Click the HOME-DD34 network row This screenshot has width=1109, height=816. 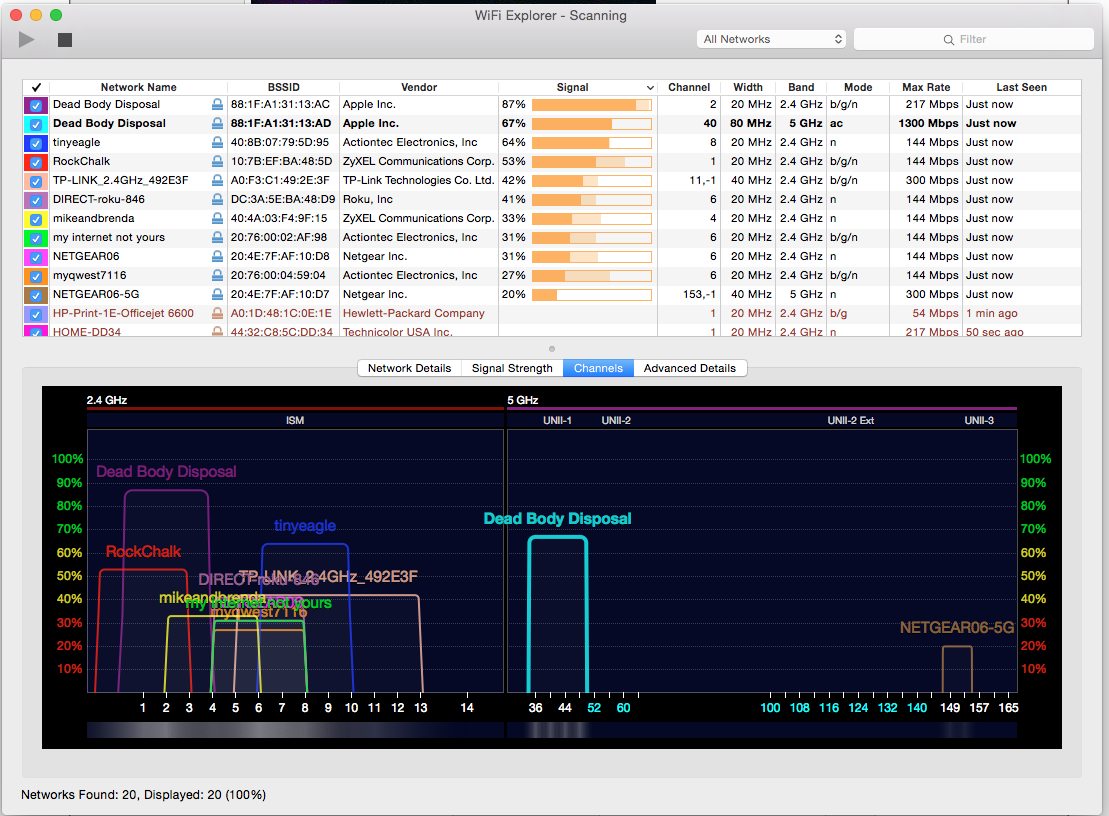pos(552,331)
